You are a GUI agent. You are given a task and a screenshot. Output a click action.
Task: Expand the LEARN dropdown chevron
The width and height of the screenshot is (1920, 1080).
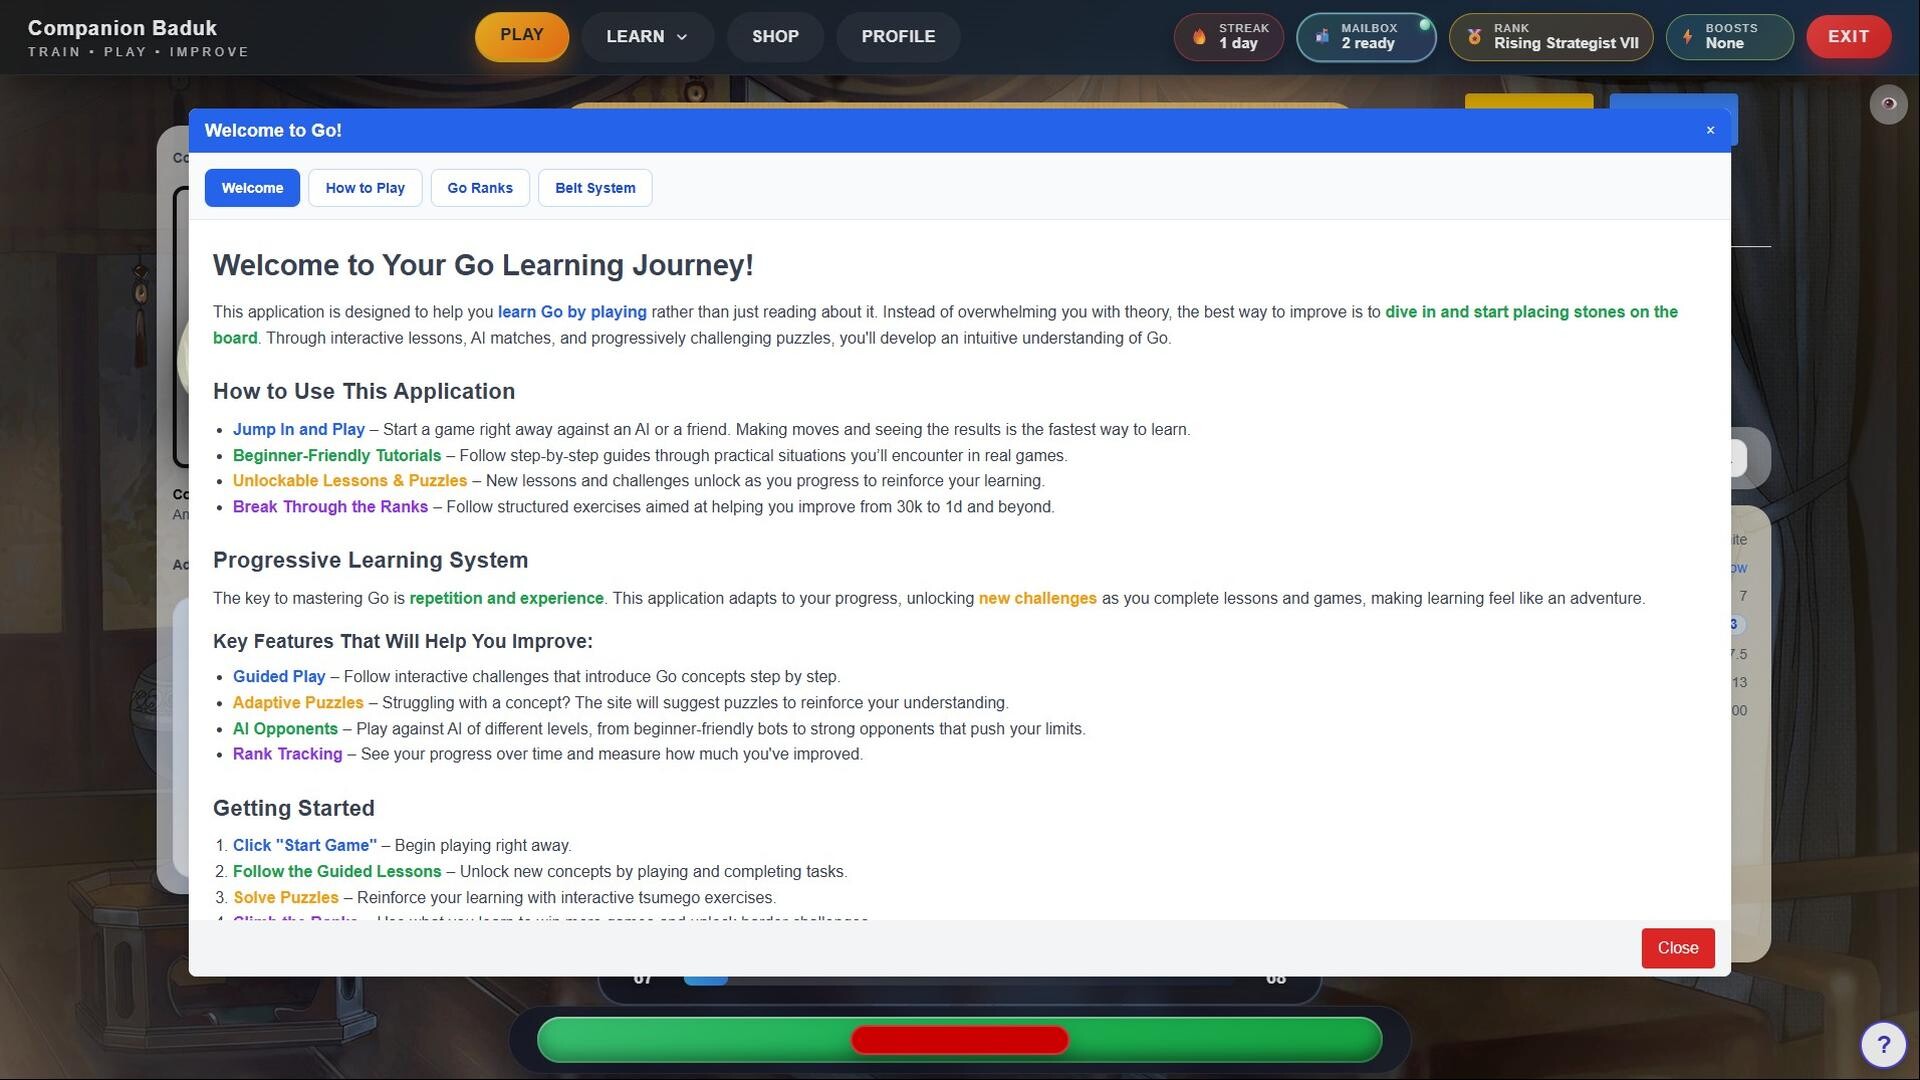pyautogui.click(x=682, y=37)
